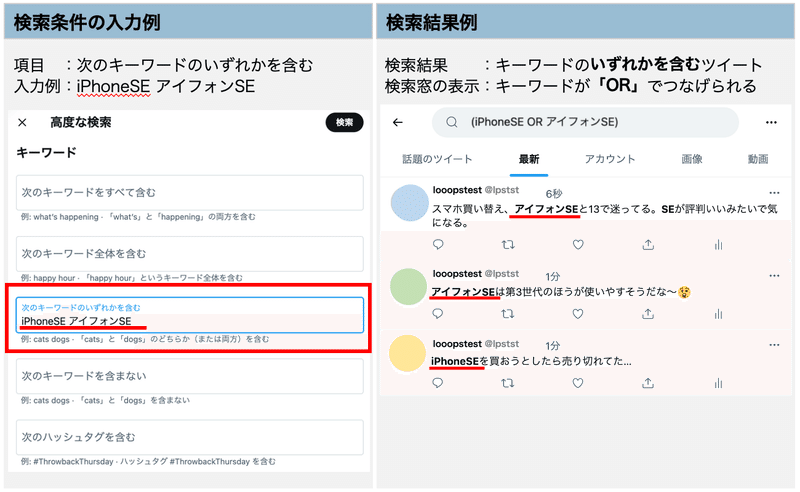Reply to the スマホ買い替え tweet
Viewport: 800px width, 492px height.
point(438,244)
